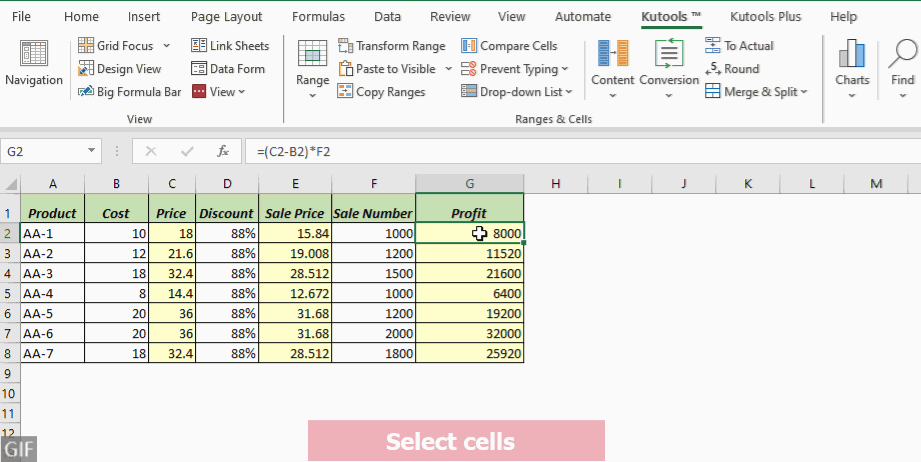921x462 pixels.
Task: Click Paste to Visible
Action: coord(388,69)
